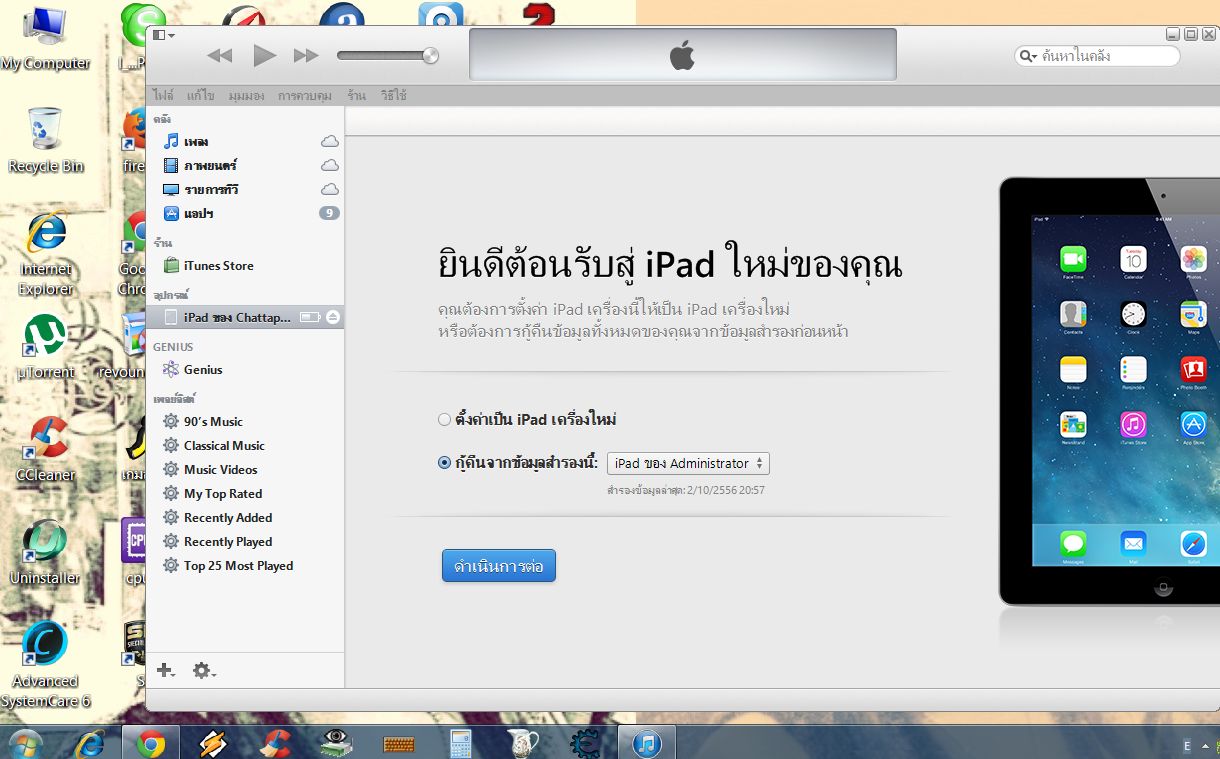Open Uninstaller desktop shortcut
This screenshot has height=759, width=1220.
coord(45,553)
